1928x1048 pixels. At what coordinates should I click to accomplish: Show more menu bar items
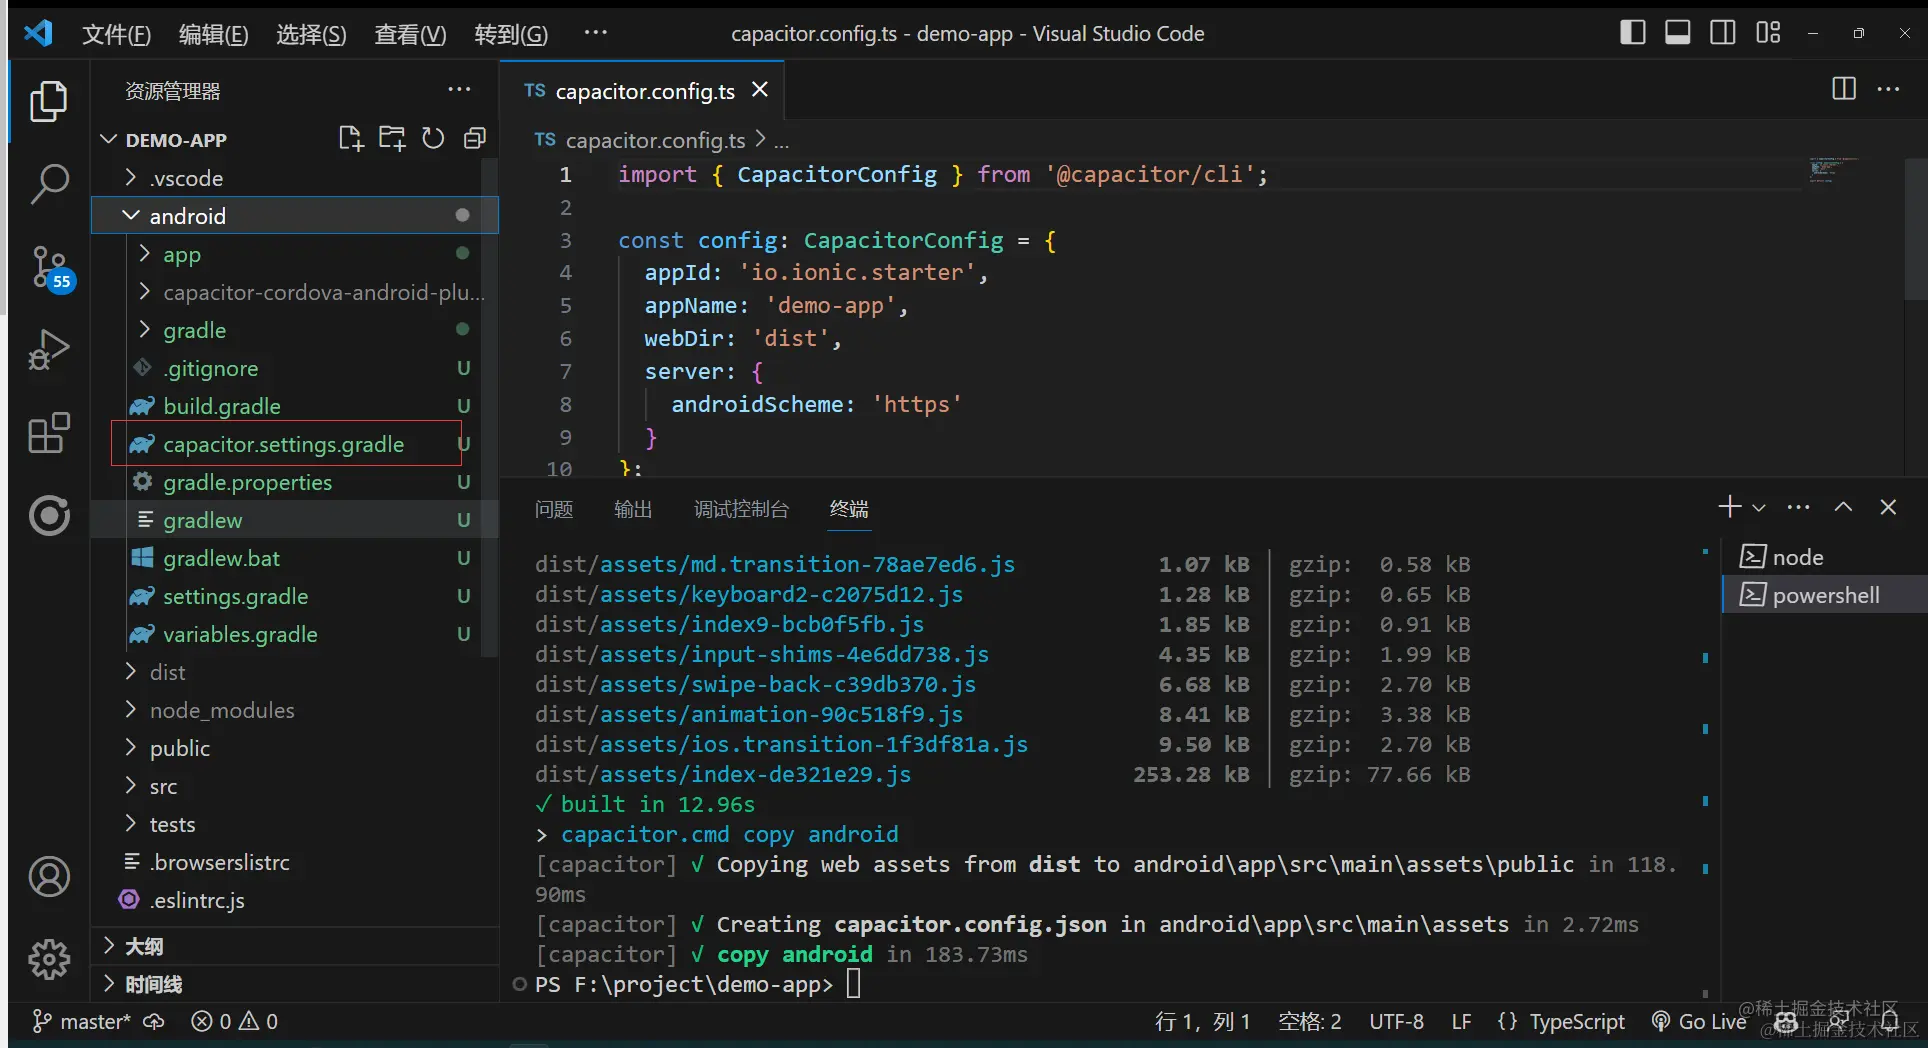(x=596, y=32)
